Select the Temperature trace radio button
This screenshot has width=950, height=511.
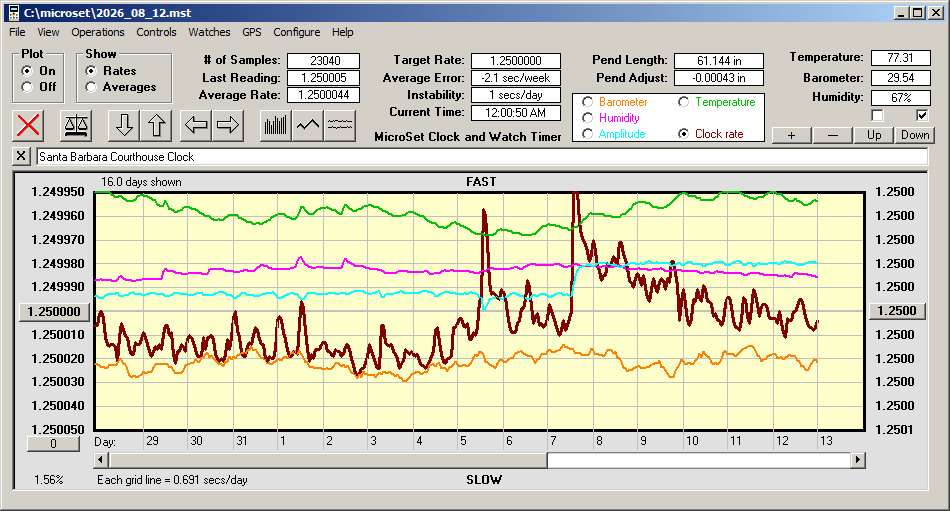click(x=683, y=102)
